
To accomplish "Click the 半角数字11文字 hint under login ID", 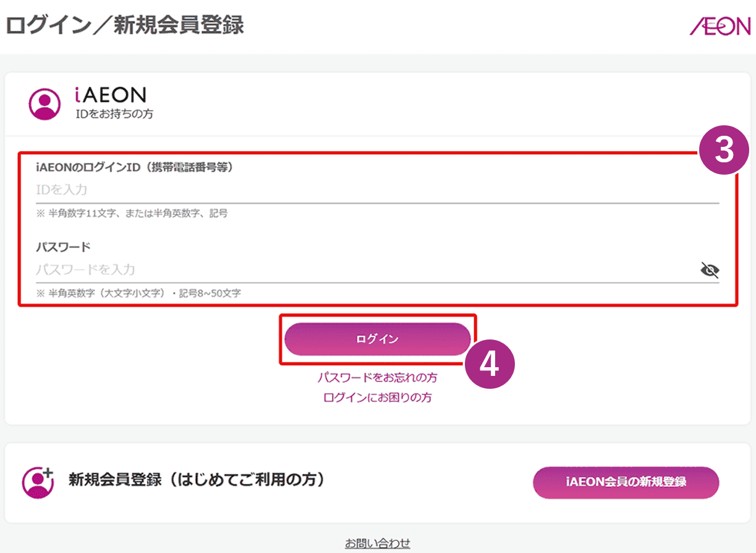I will point(131,213).
